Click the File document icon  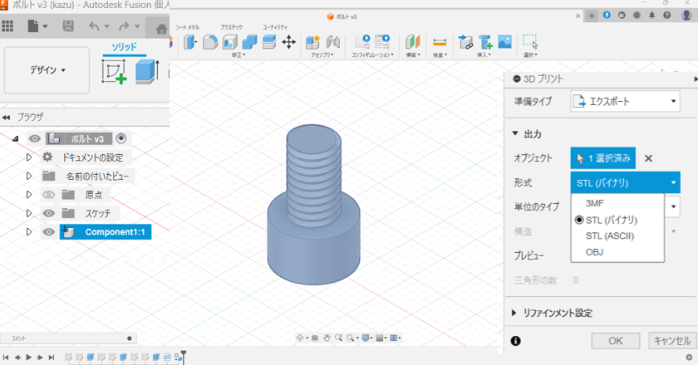click(33, 26)
